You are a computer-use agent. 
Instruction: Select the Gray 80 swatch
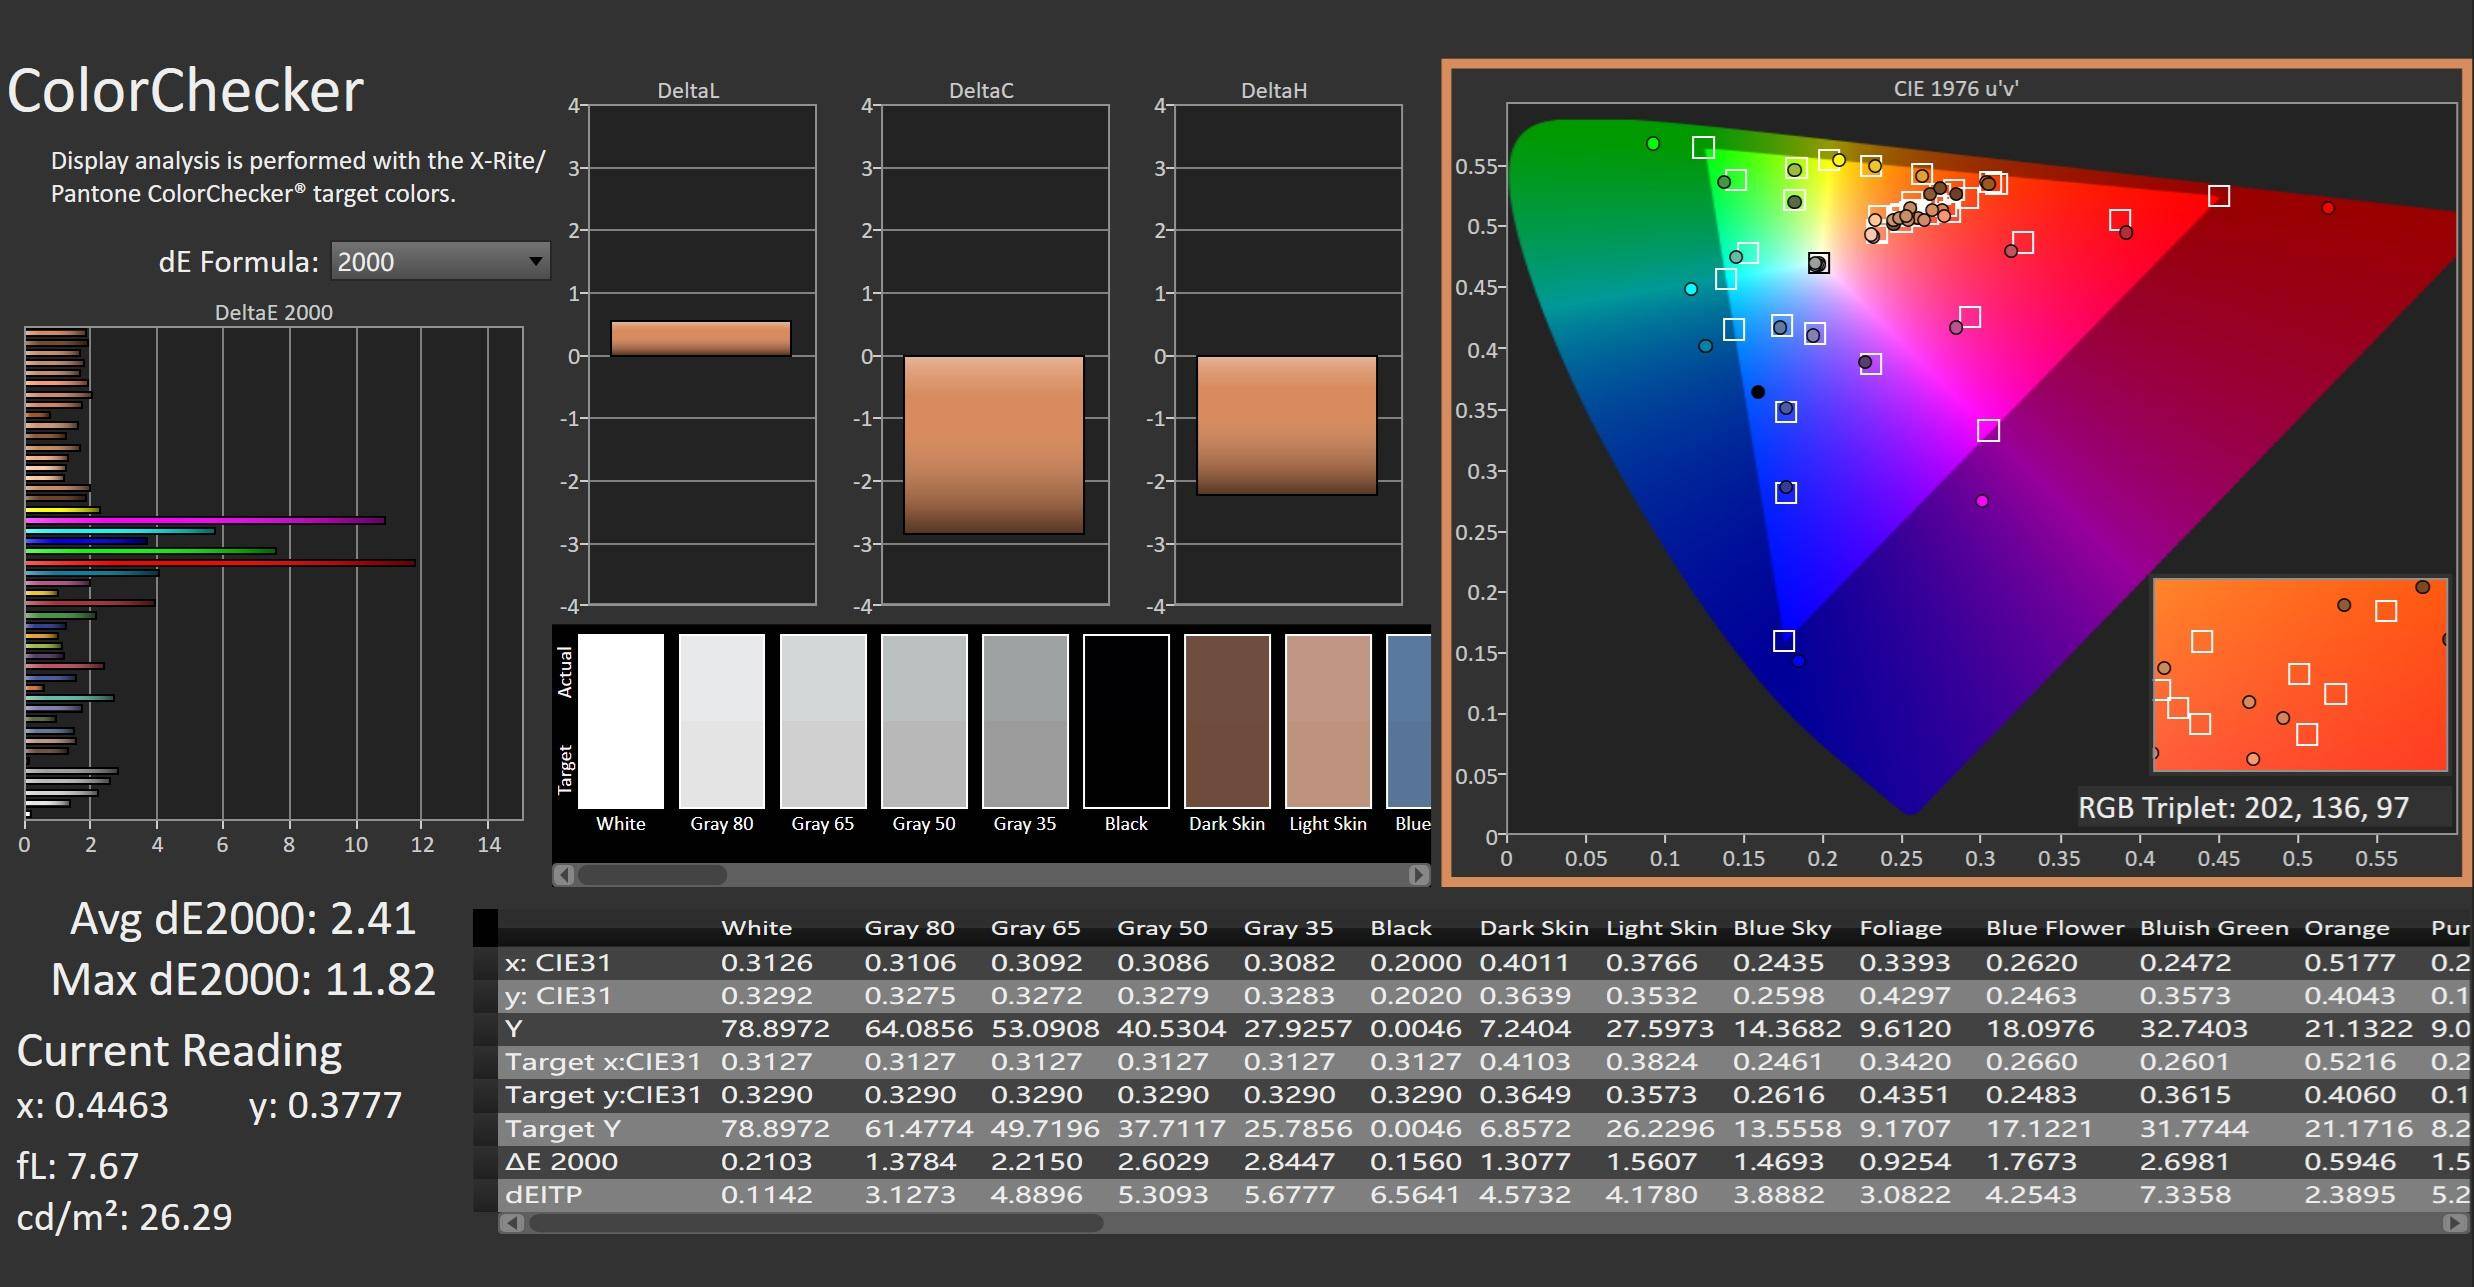[x=721, y=720]
